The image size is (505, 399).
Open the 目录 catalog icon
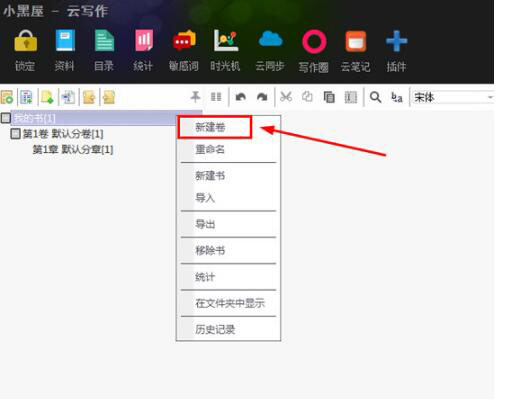pyautogui.click(x=104, y=41)
